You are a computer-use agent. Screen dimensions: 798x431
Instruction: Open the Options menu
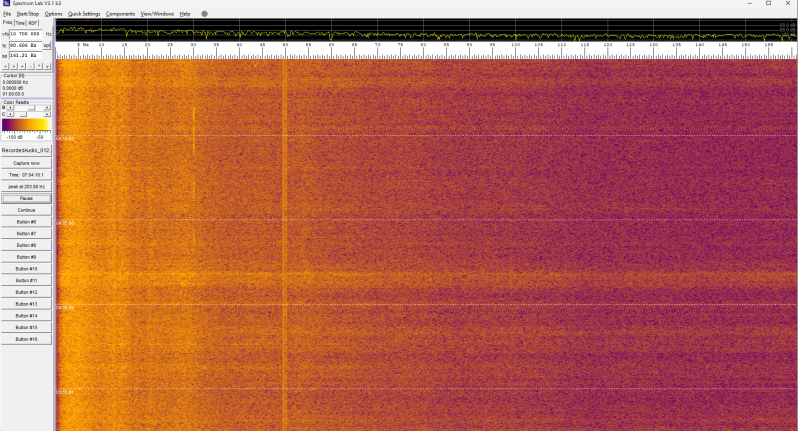pyautogui.click(x=53, y=14)
